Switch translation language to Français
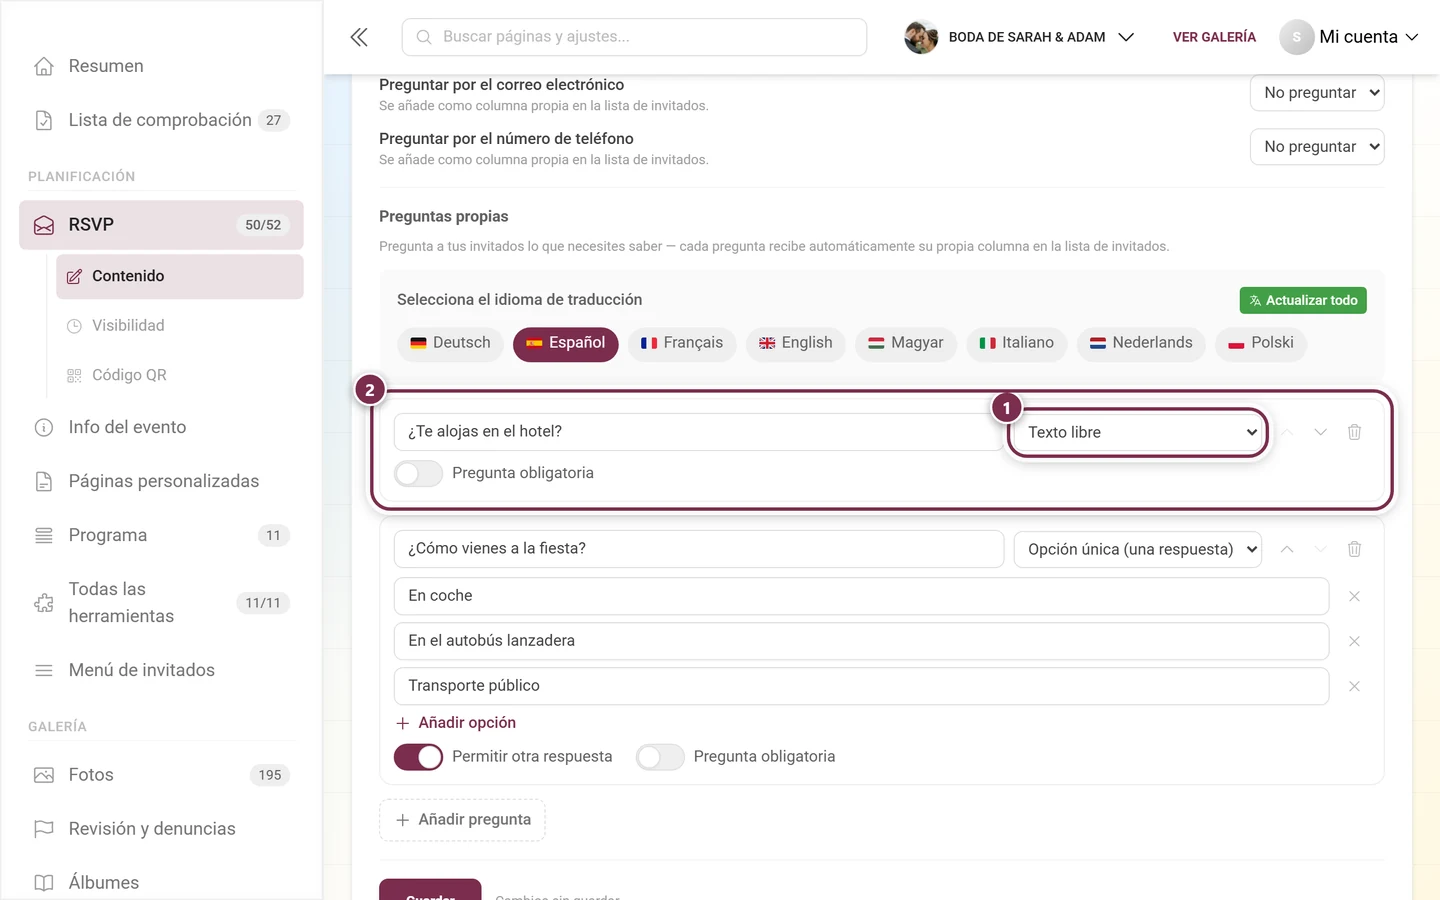 click(x=682, y=343)
